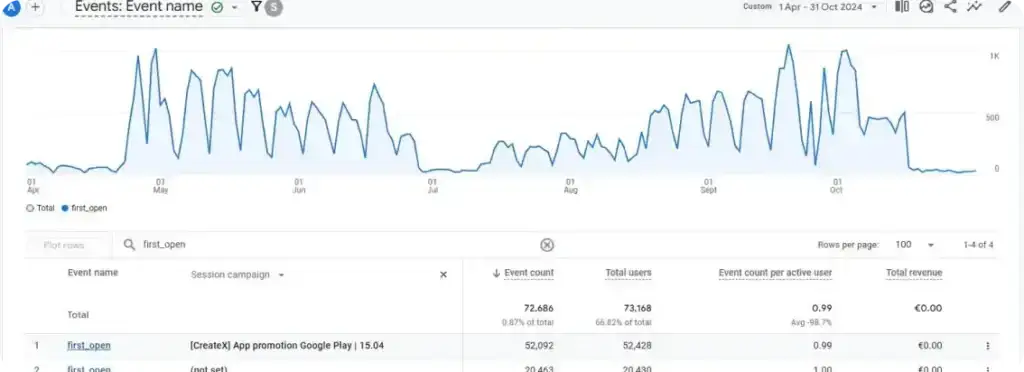This screenshot has width=1024, height=372.
Task: Clear the first_open search with the X icon
Action: pos(547,245)
